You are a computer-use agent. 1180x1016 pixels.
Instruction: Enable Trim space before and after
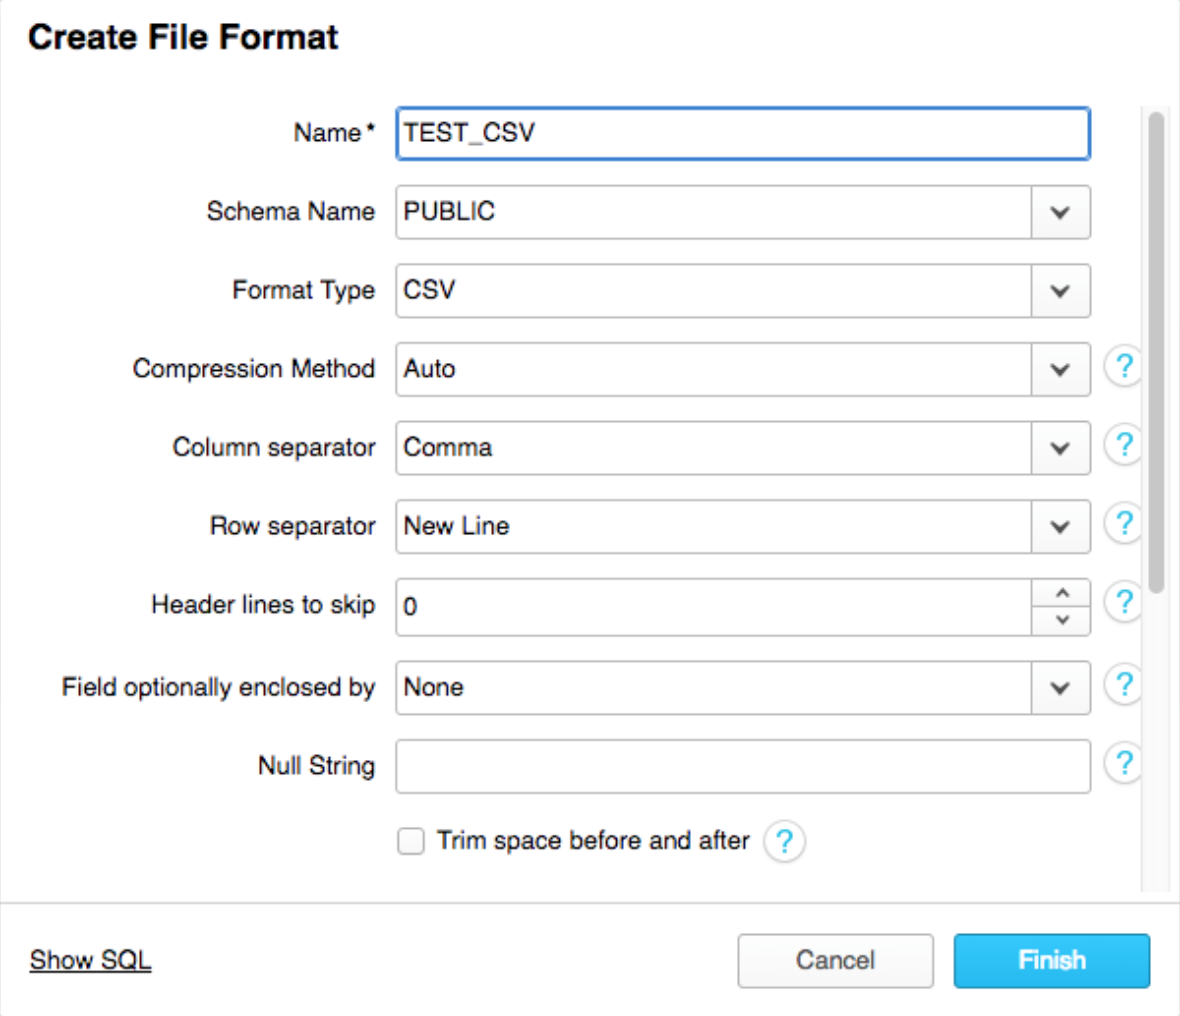click(x=411, y=841)
